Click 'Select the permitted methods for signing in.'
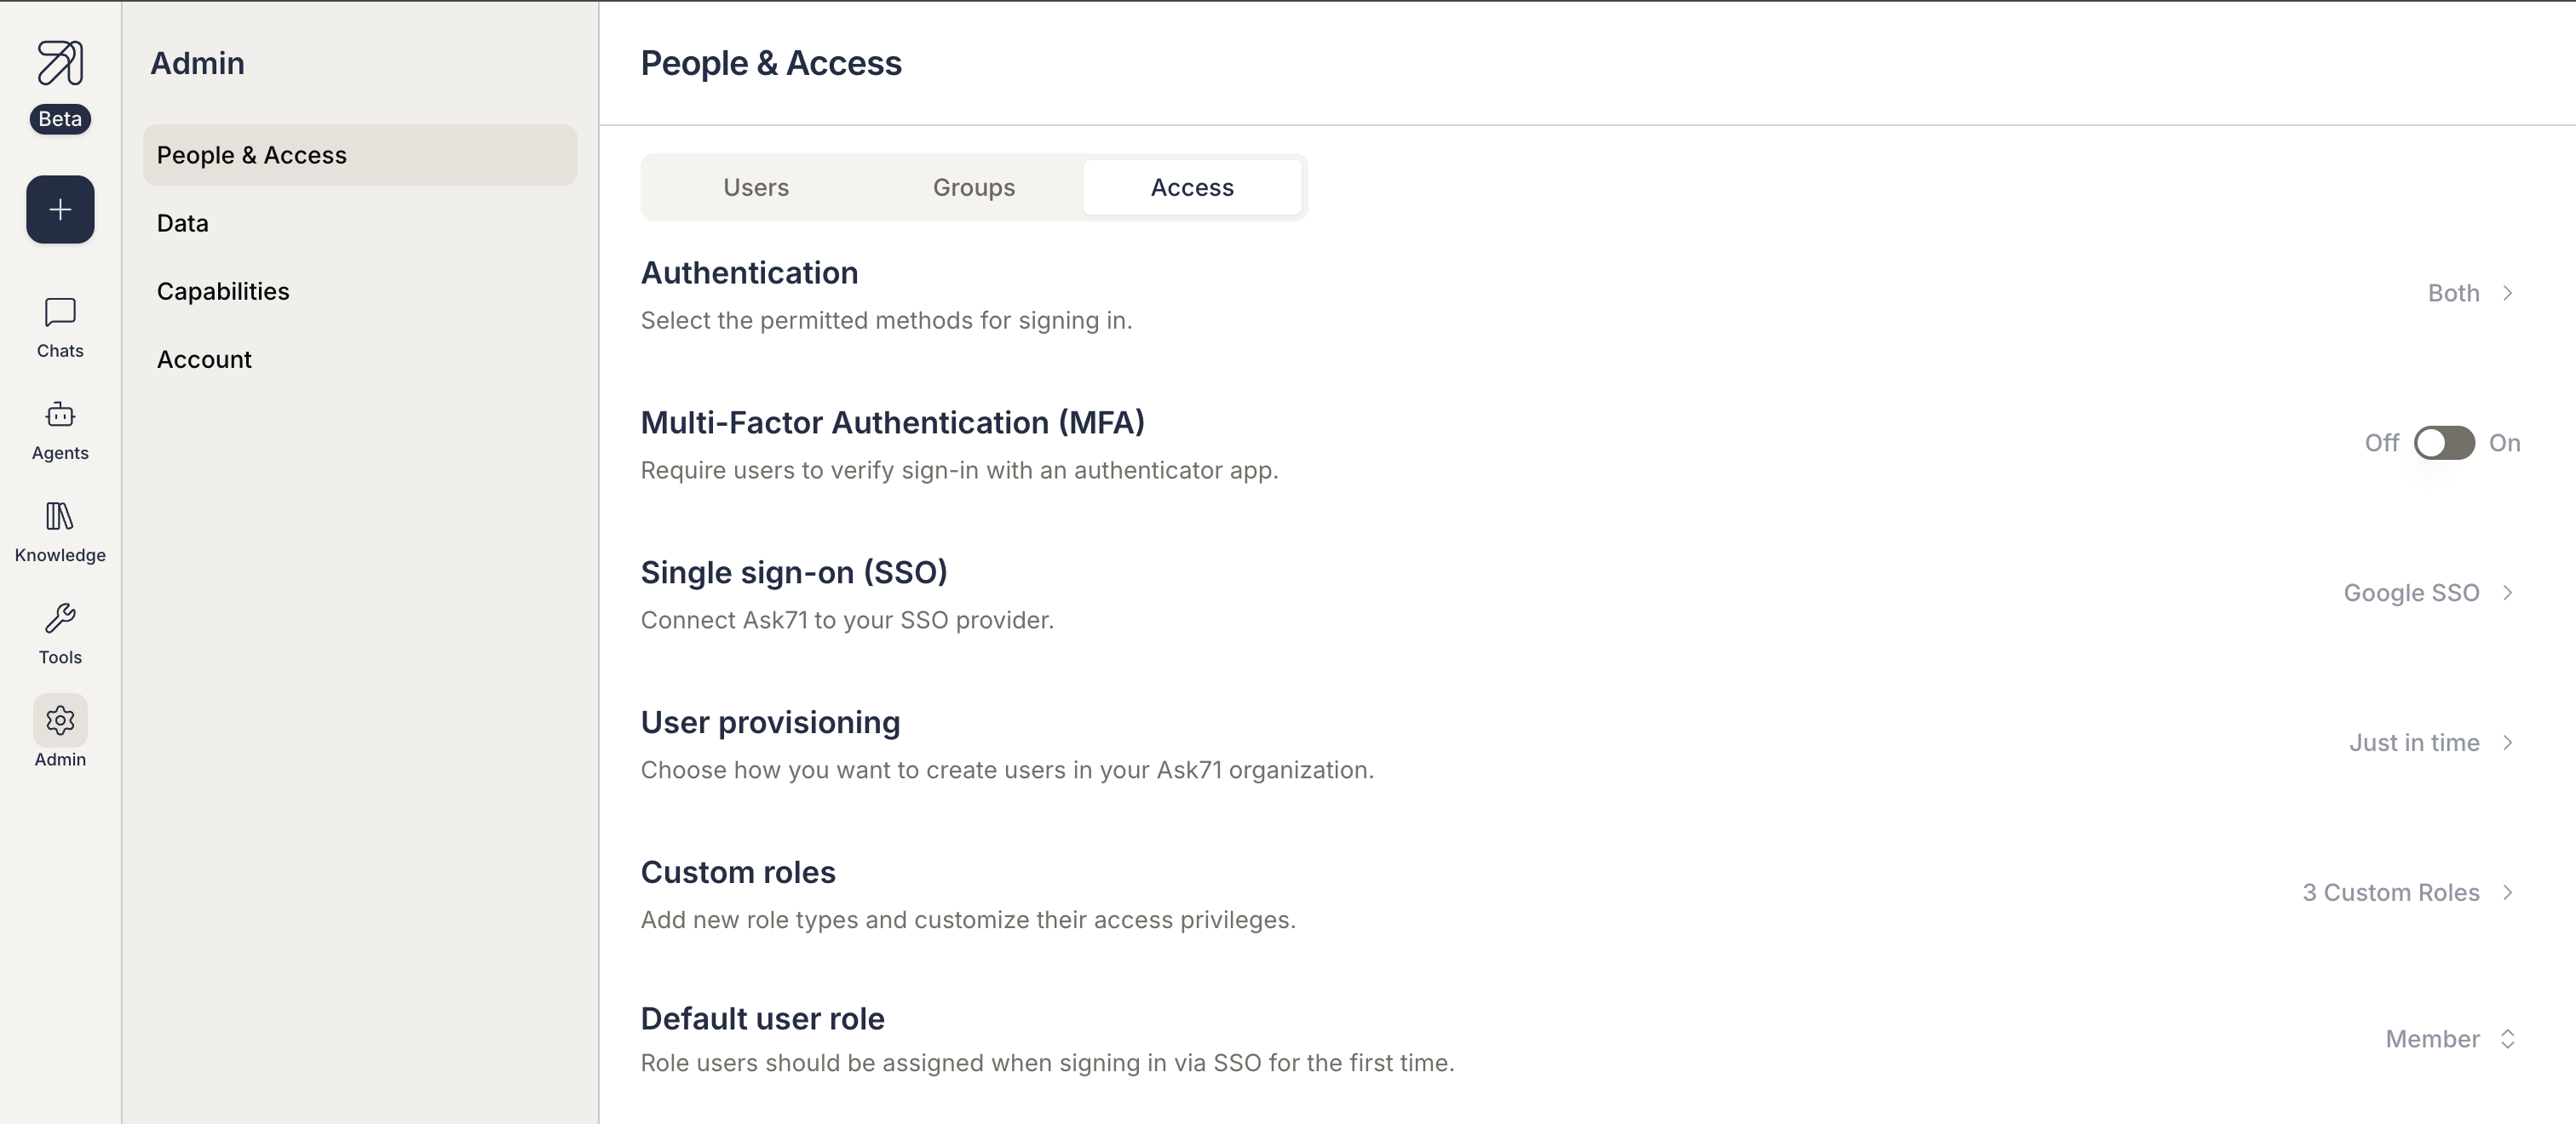 886,321
